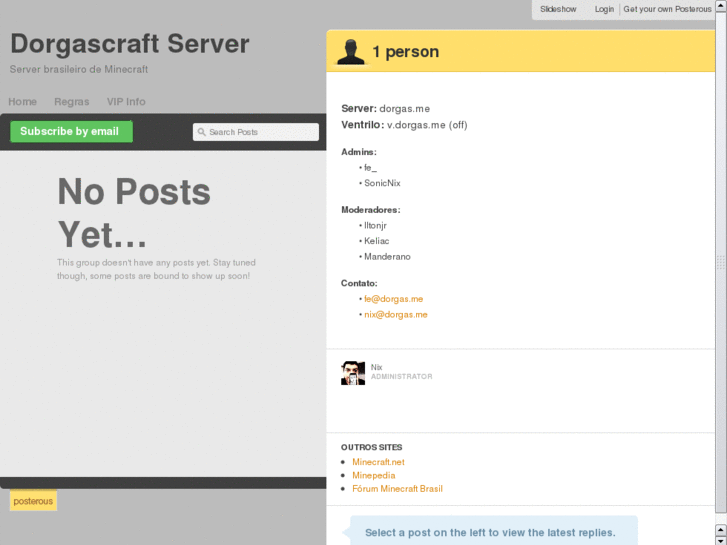Screen dimensions: 727x545
Task: Open Fórum Minecraft Brasil link
Action: [397, 489]
